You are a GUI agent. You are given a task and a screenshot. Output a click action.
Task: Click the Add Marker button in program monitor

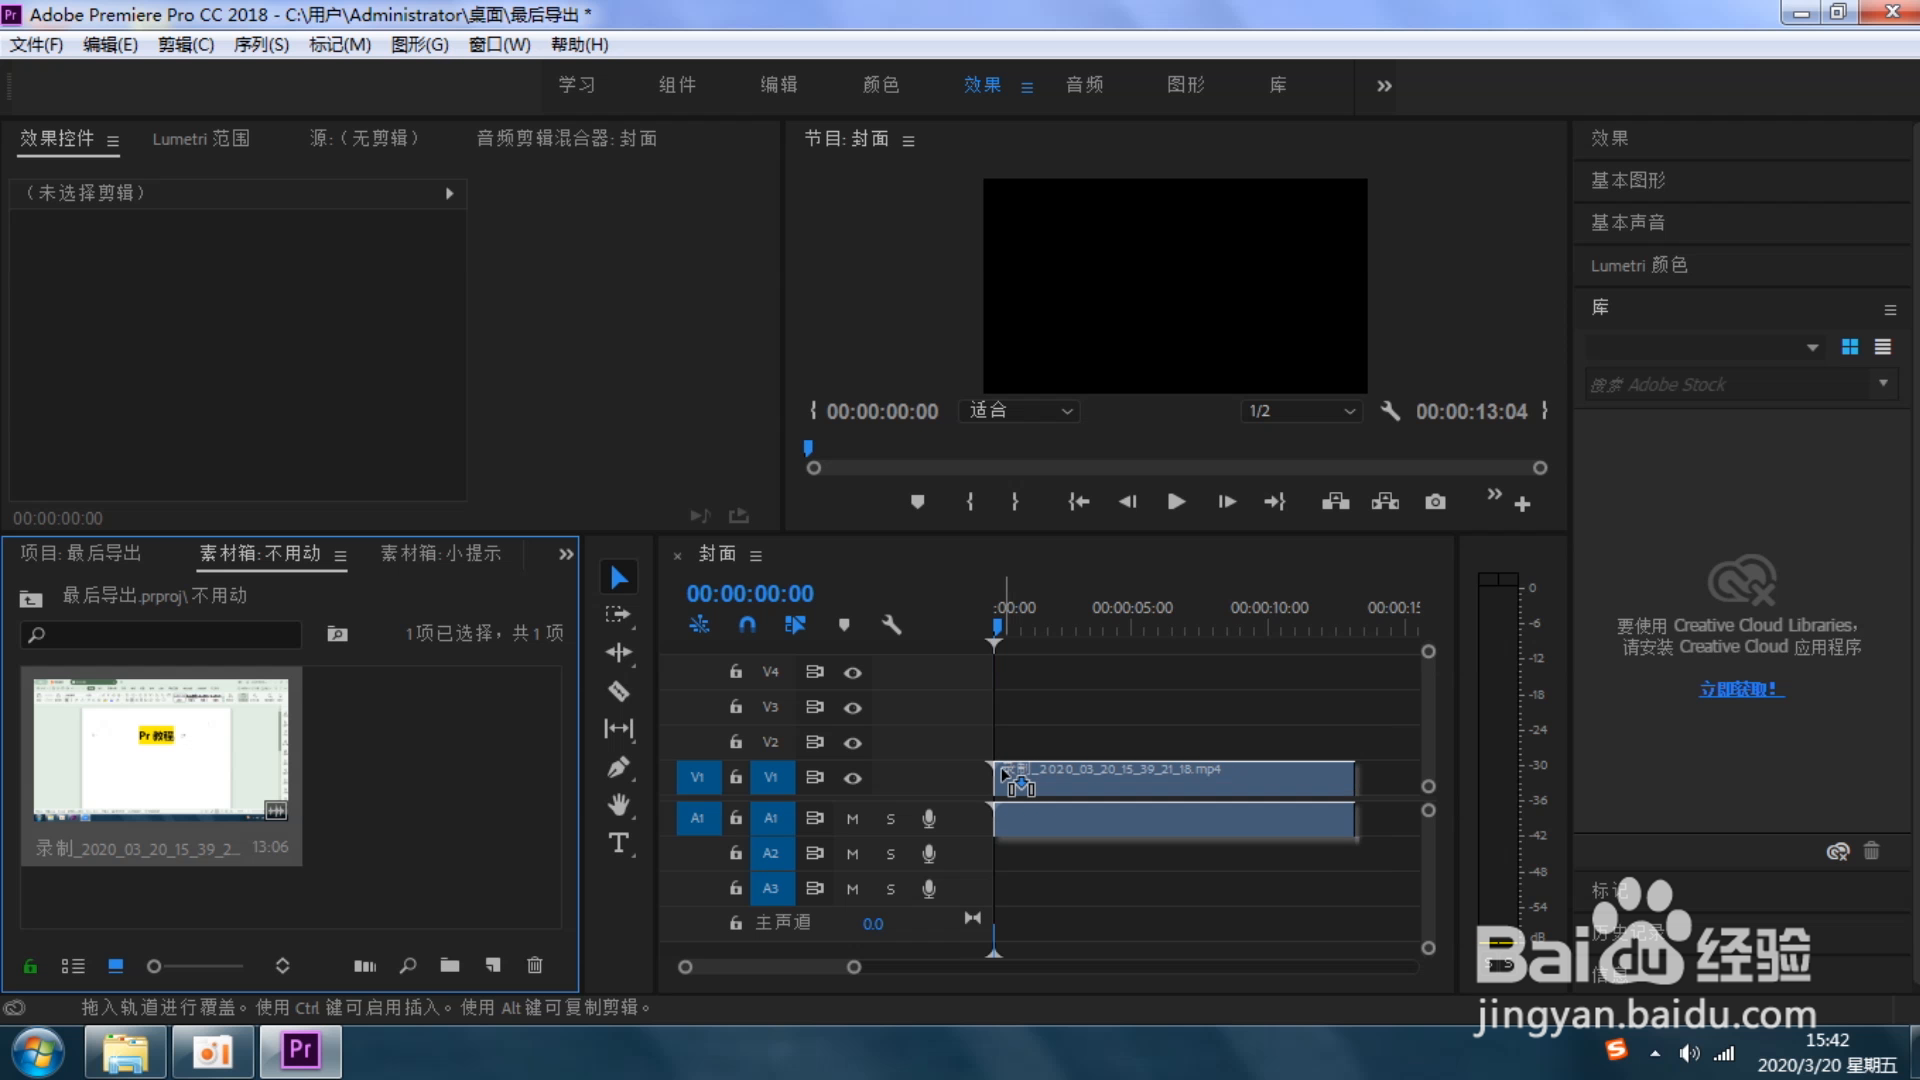tap(917, 502)
